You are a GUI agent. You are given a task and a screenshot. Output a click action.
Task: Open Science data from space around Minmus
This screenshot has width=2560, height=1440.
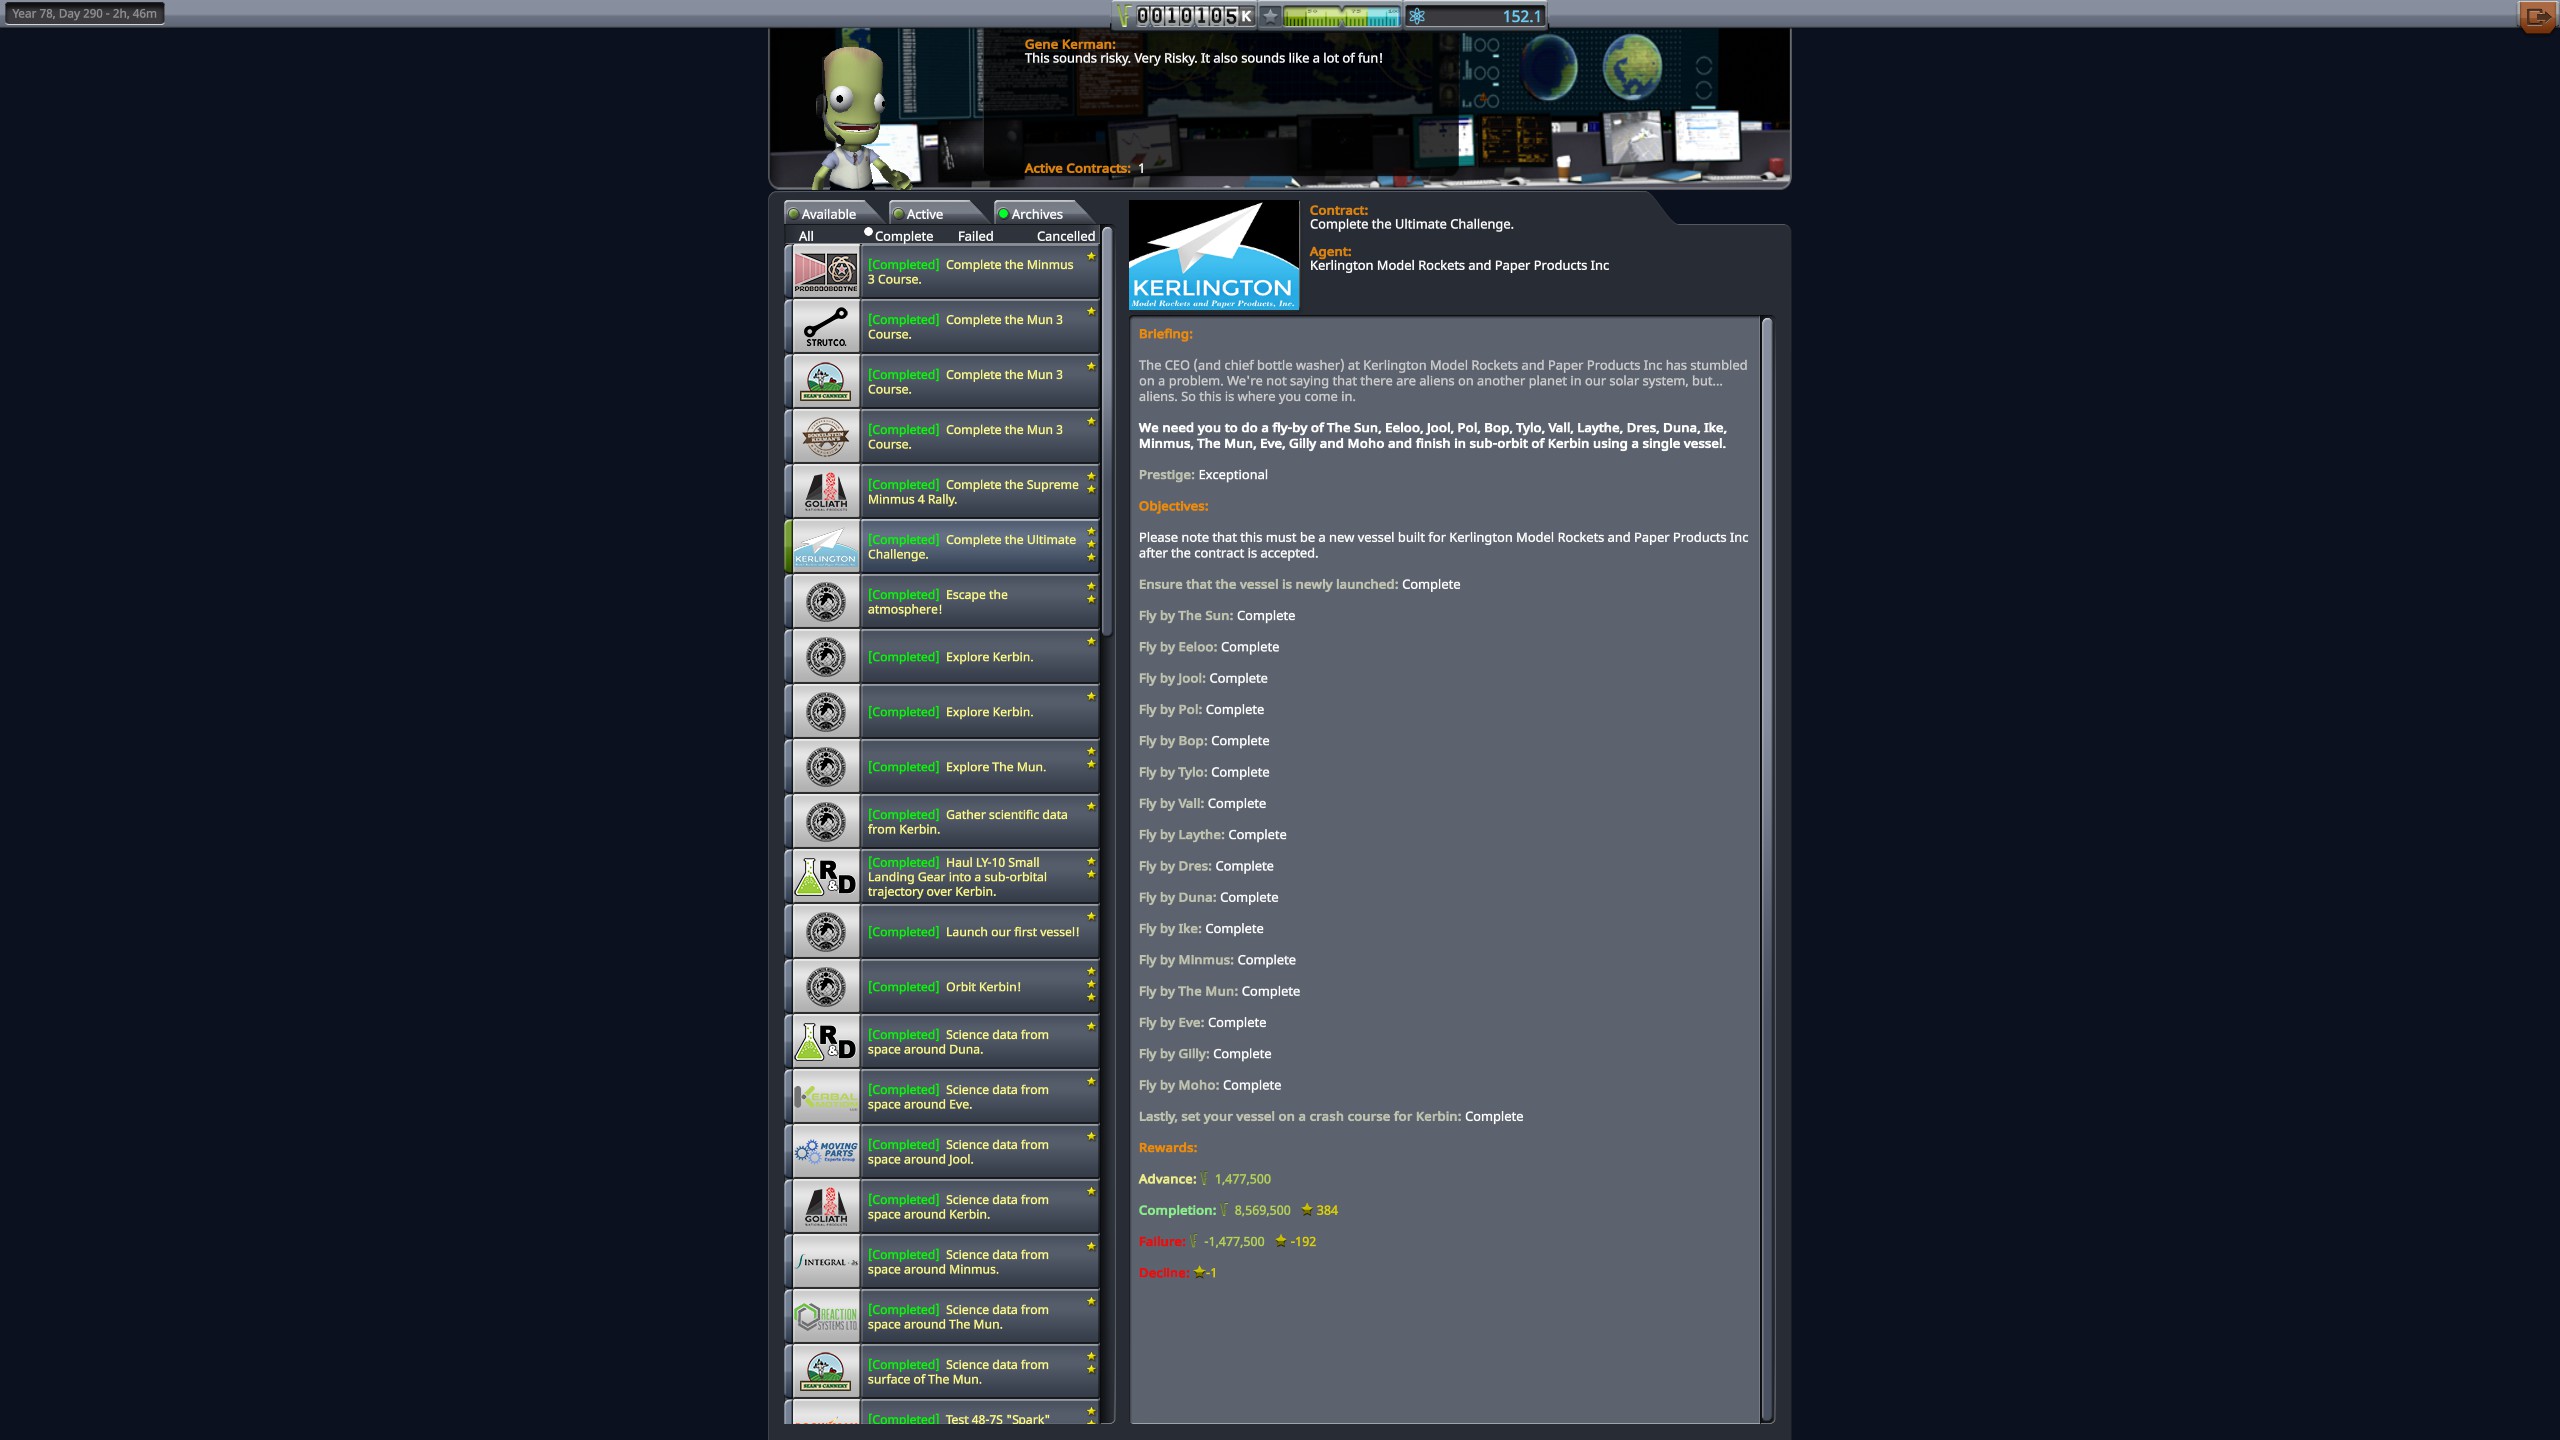point(942,1262)
